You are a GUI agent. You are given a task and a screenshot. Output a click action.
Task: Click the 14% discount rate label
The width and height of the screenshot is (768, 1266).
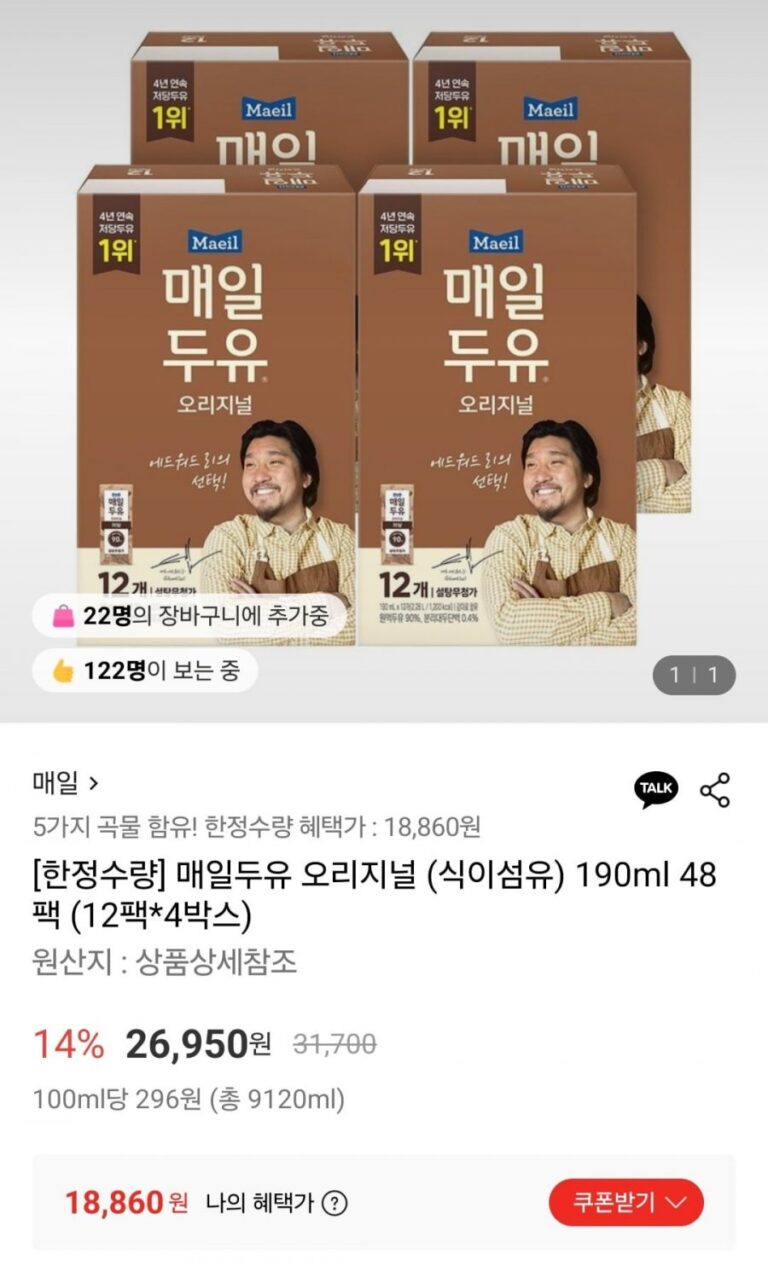(69, 1045)
